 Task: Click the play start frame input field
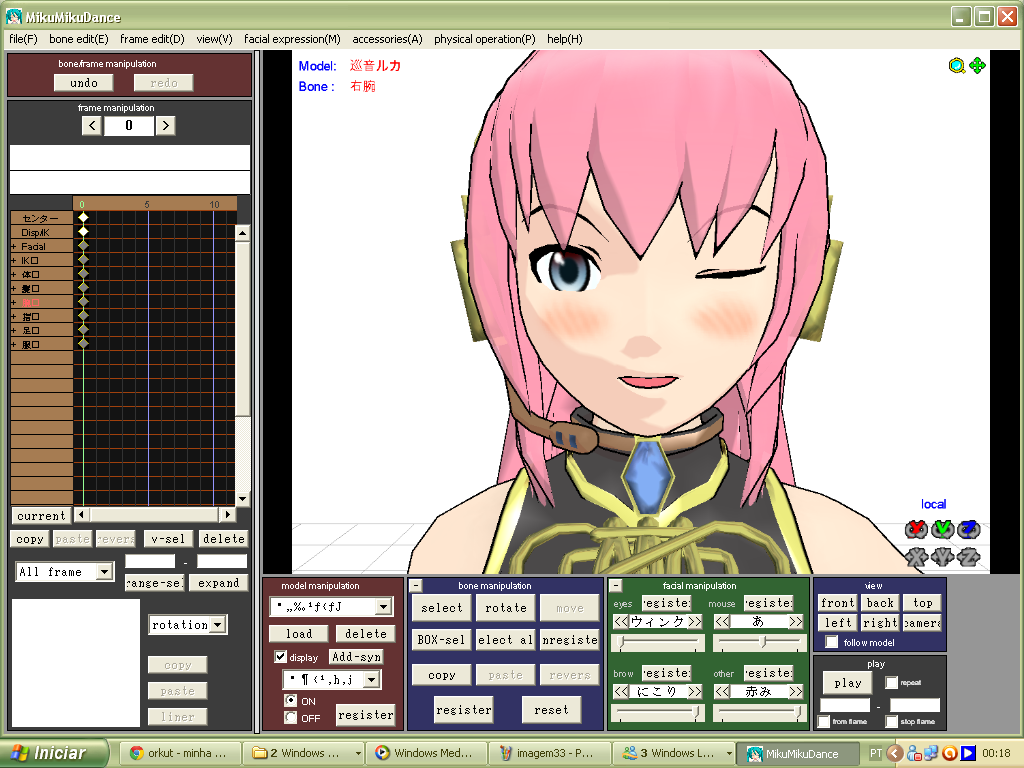pyautogui.click(x=845, y=705)
